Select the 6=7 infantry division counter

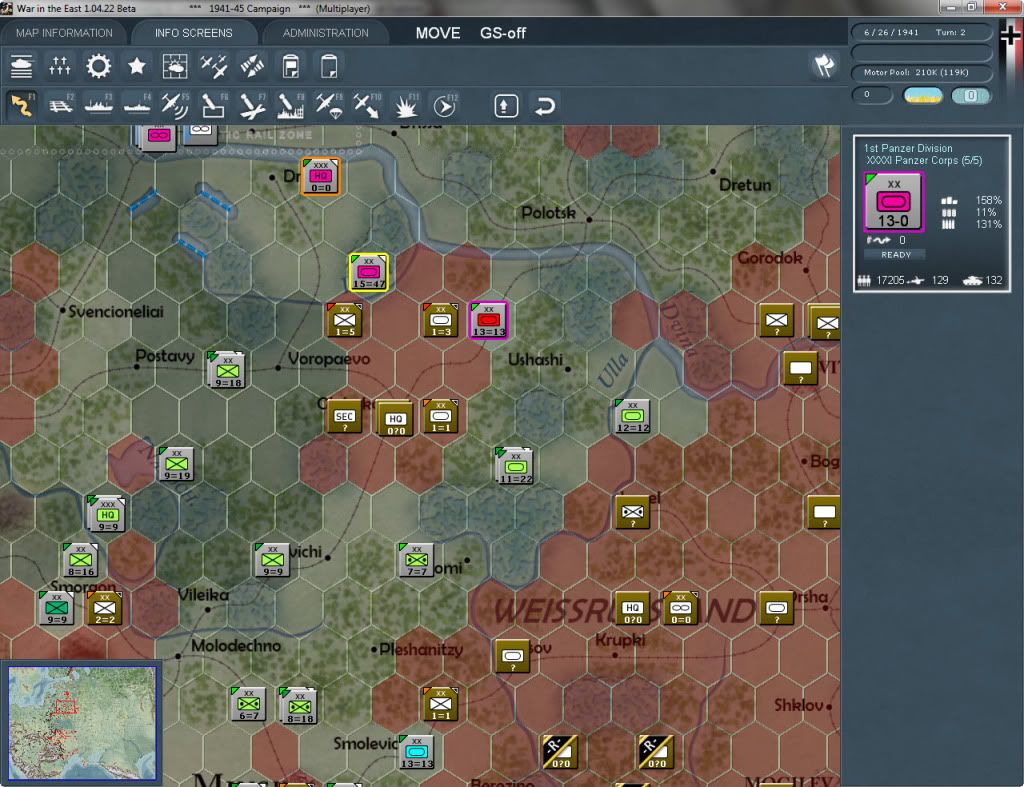point(249,704)
